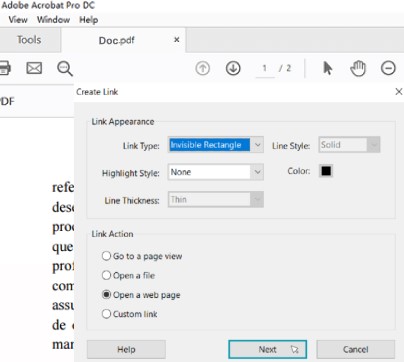The height and width of the screenshot is (362, 404).
Task: Select Open a file radio button
Action: pyautogui.click(x=128, y=275)
